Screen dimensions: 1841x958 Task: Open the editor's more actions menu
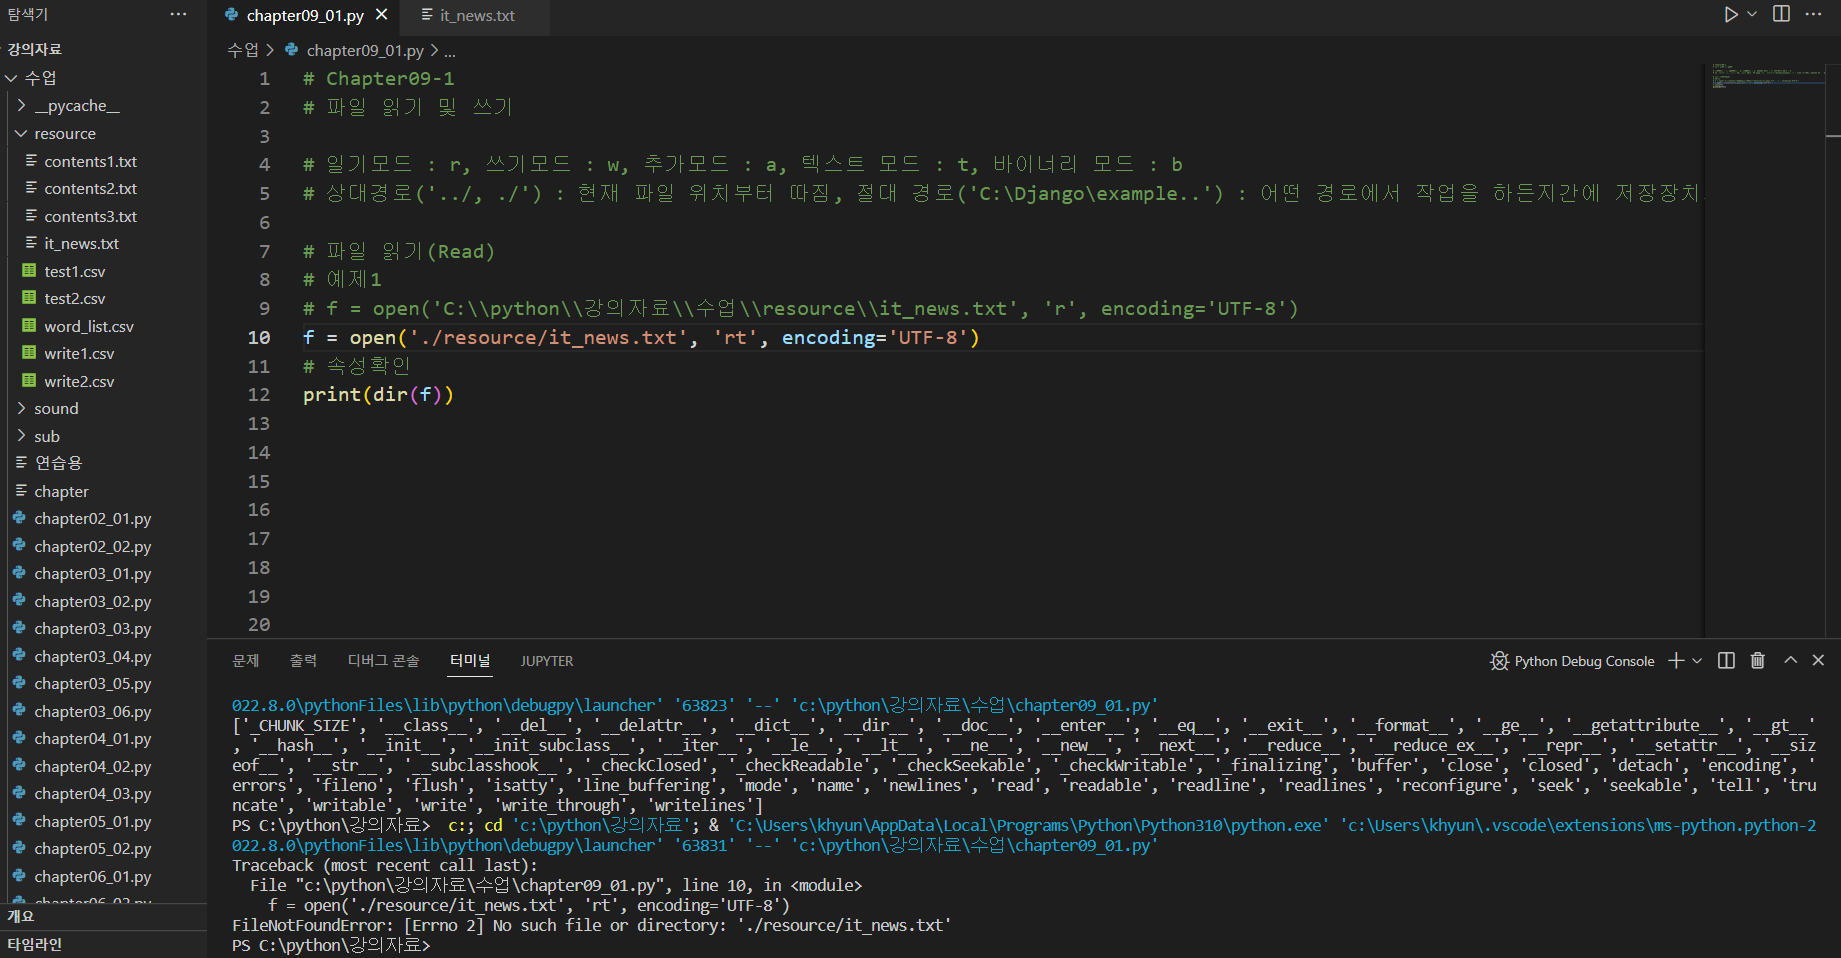1813,15
